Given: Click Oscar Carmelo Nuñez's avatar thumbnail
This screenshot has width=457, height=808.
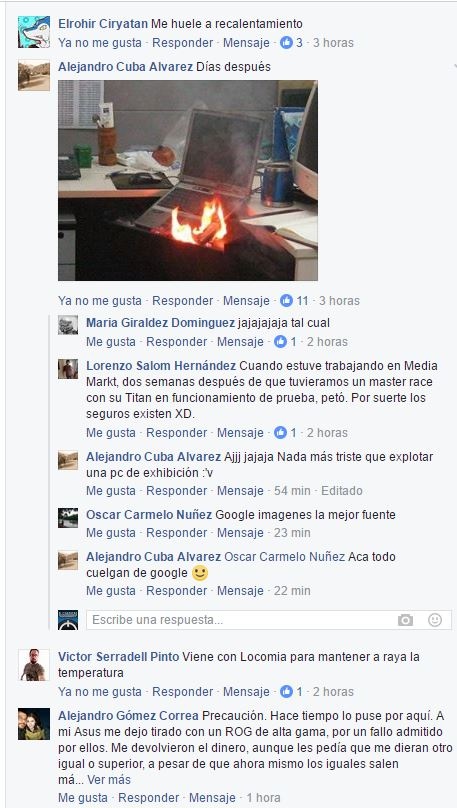Looking at the screenshot, I should [x=68, y=518].
